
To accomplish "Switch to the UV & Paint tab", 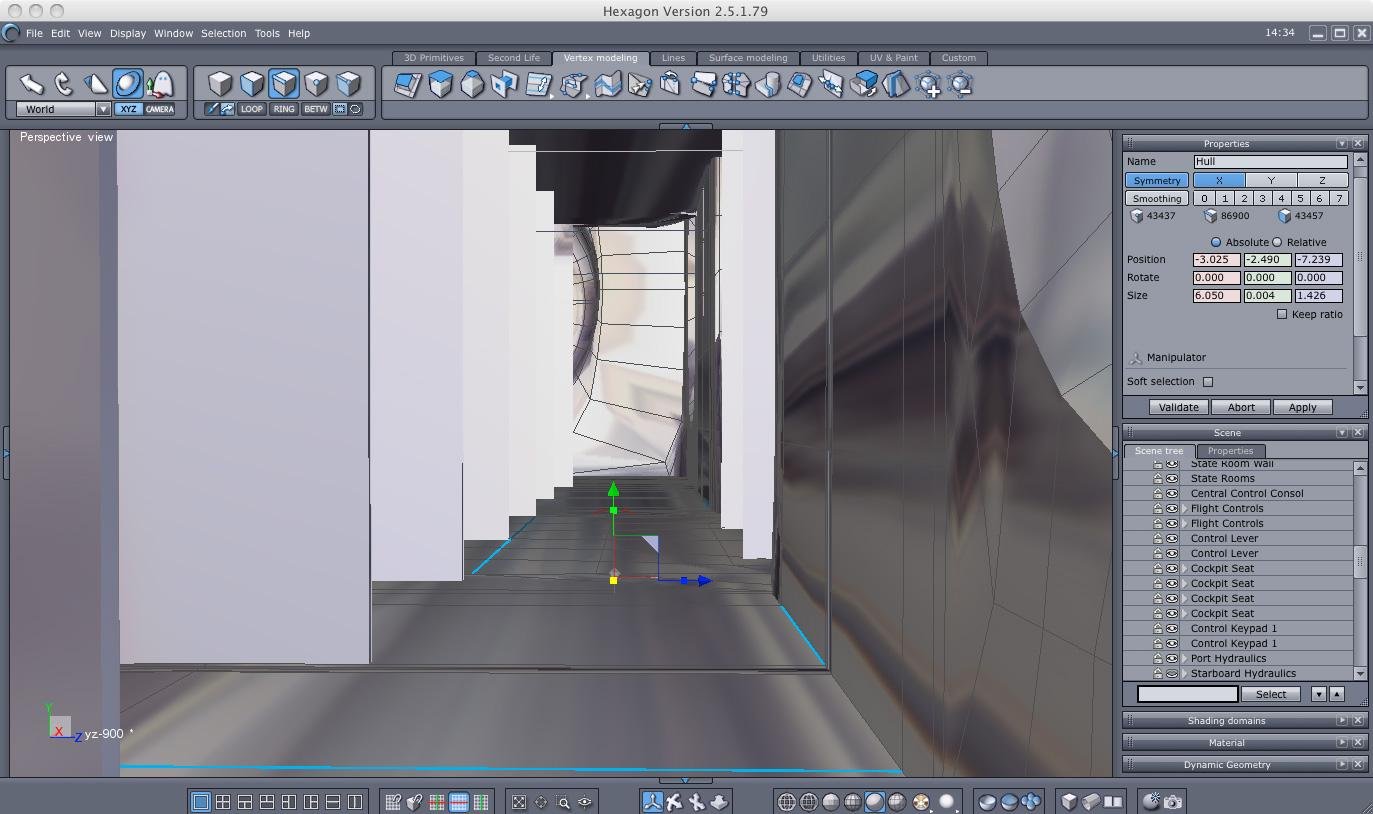I will coord(893,58).
